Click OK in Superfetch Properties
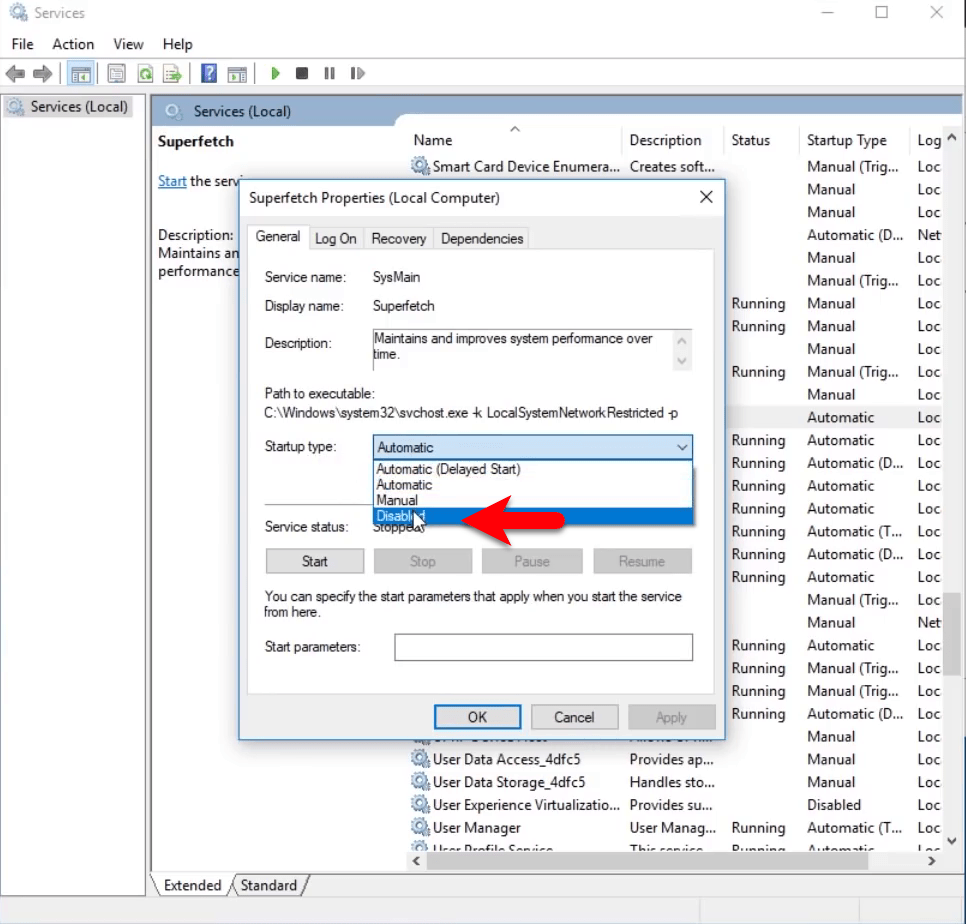 coord(477,717)
